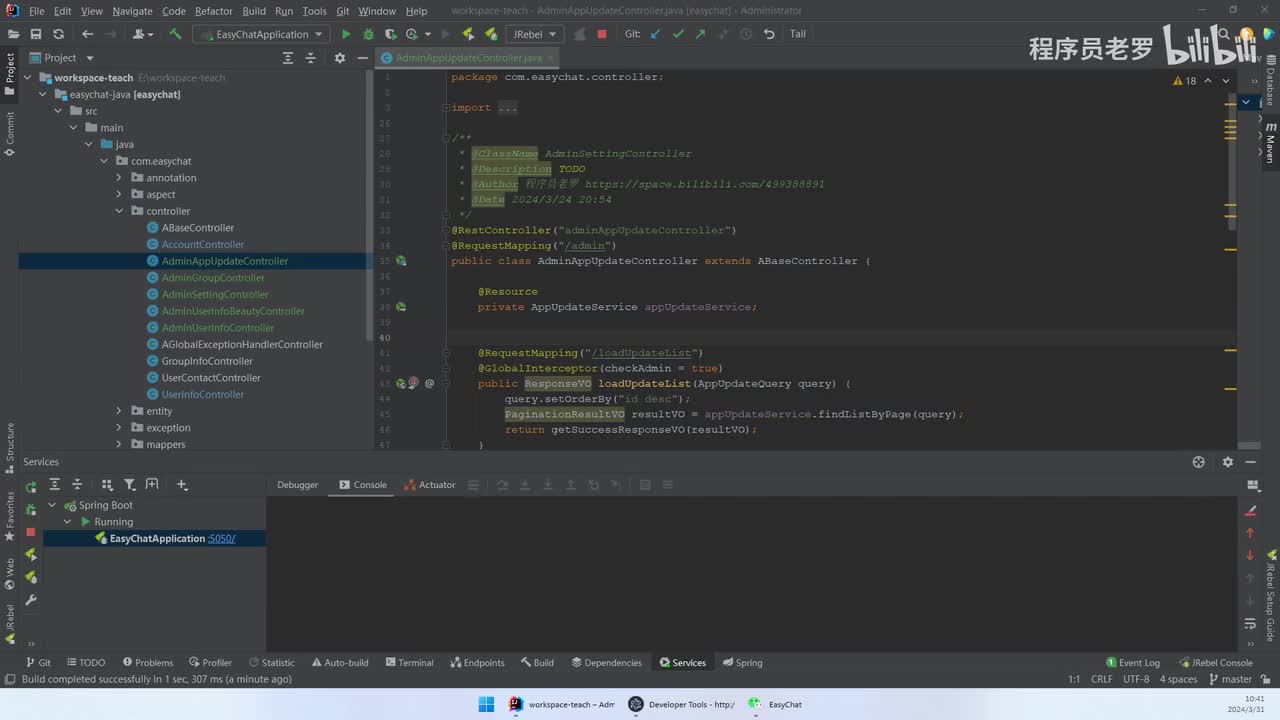Switch to the Debugger tab
The width and height of the screenshot is (1280, 720).
coord(297,485)
